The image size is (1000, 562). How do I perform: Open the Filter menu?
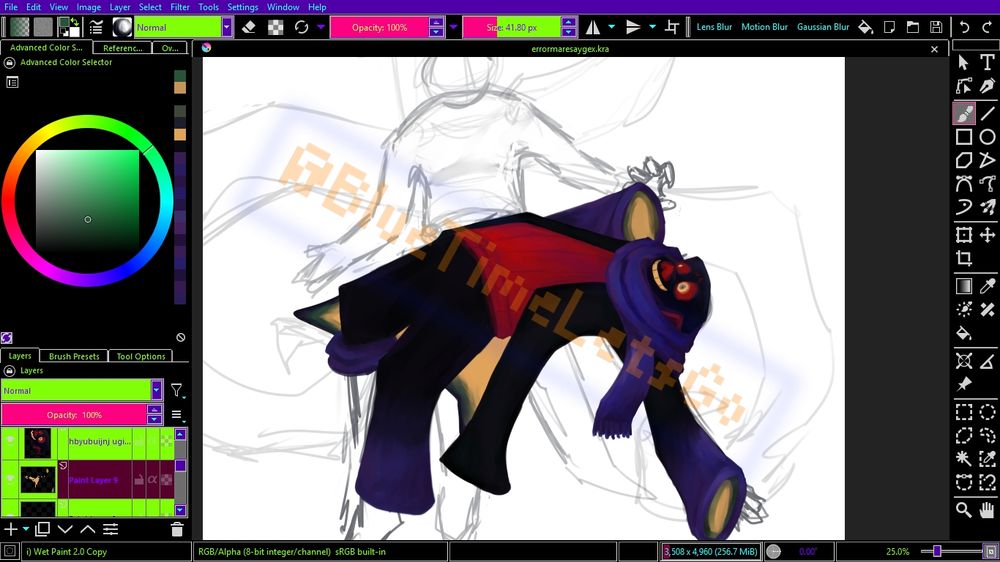point(180,7)
